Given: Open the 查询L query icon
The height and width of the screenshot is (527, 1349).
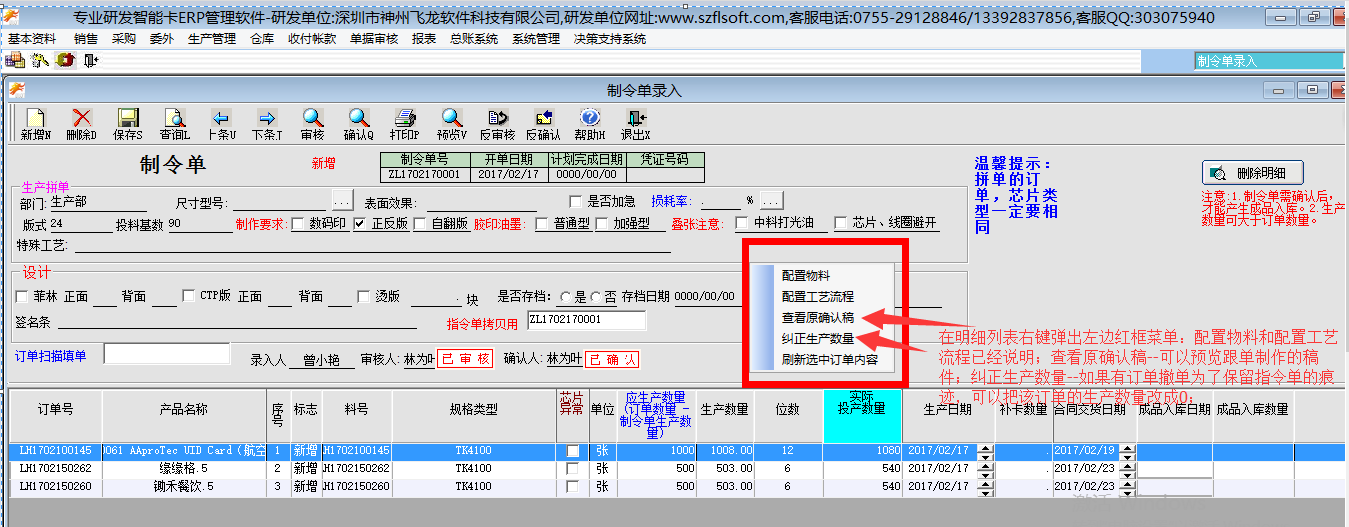Looking at the screenshot, I should tap(174, 118).
